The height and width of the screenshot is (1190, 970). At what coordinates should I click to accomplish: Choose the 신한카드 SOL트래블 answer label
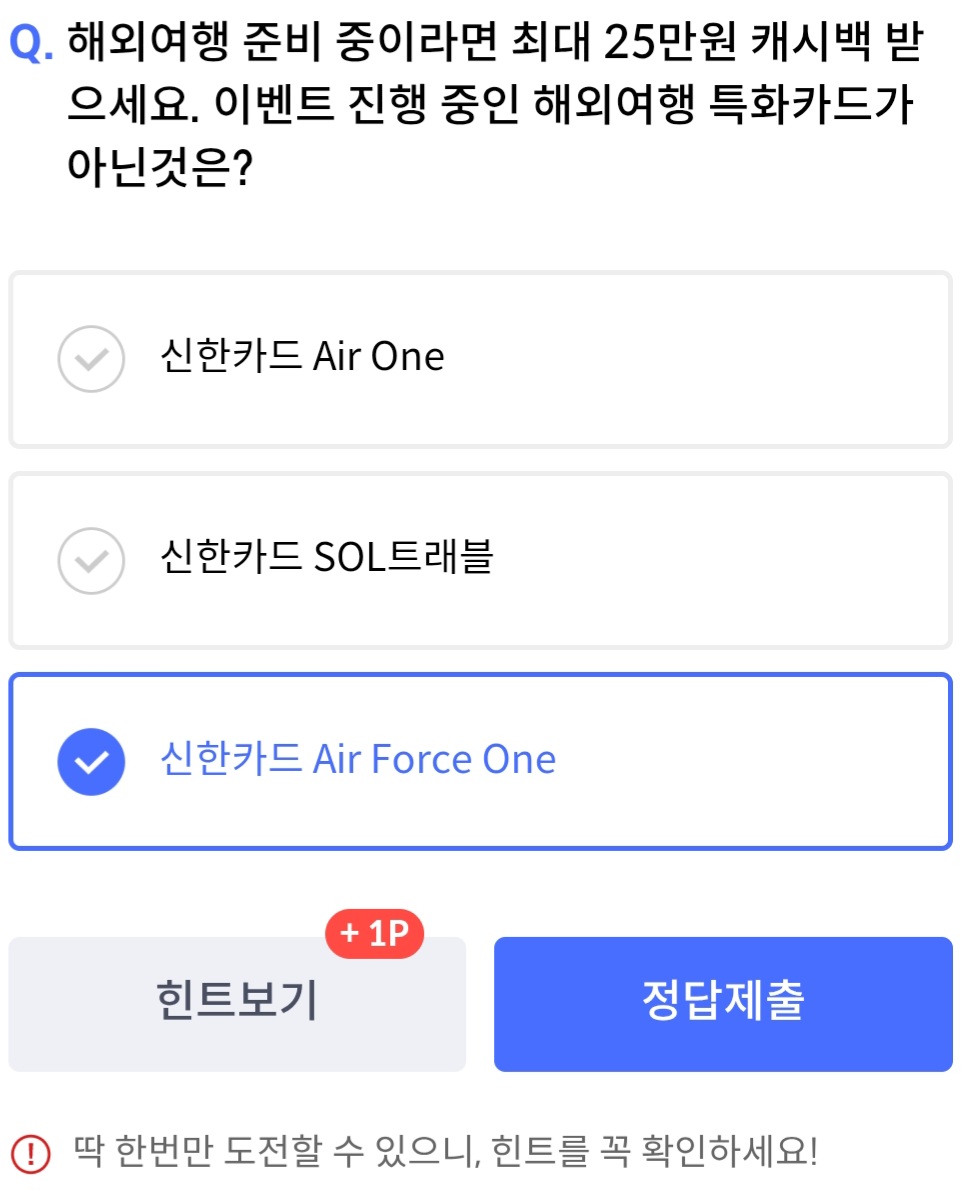pyautogui.click(x=327, y=557)
